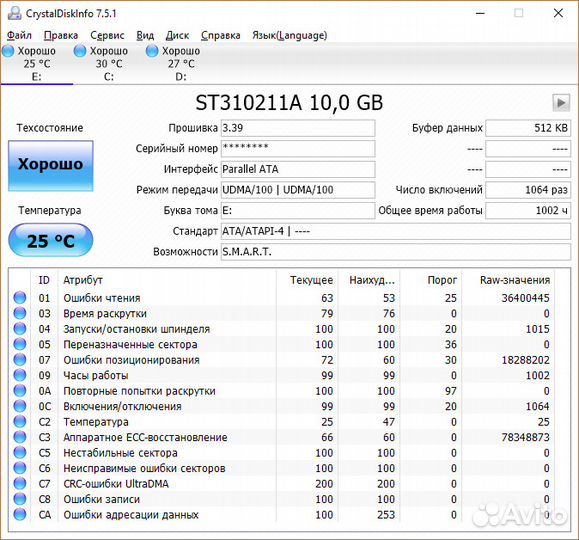Click the status orb of Аппаратное ECC-восстановление row
This screenshot has width=579, height=540.
pos(20,437)
